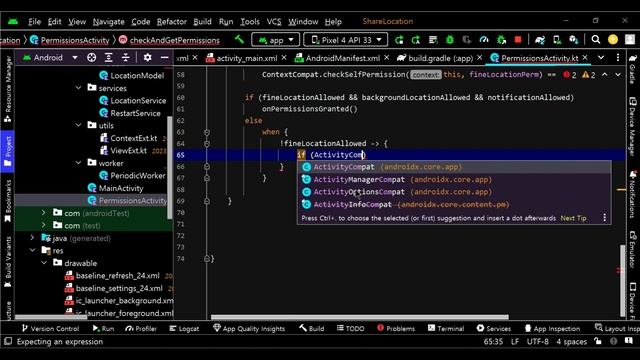Click the yellow account avatar icon
The height and width of the screenshot is (360, 640).
[x=613, y=40]
